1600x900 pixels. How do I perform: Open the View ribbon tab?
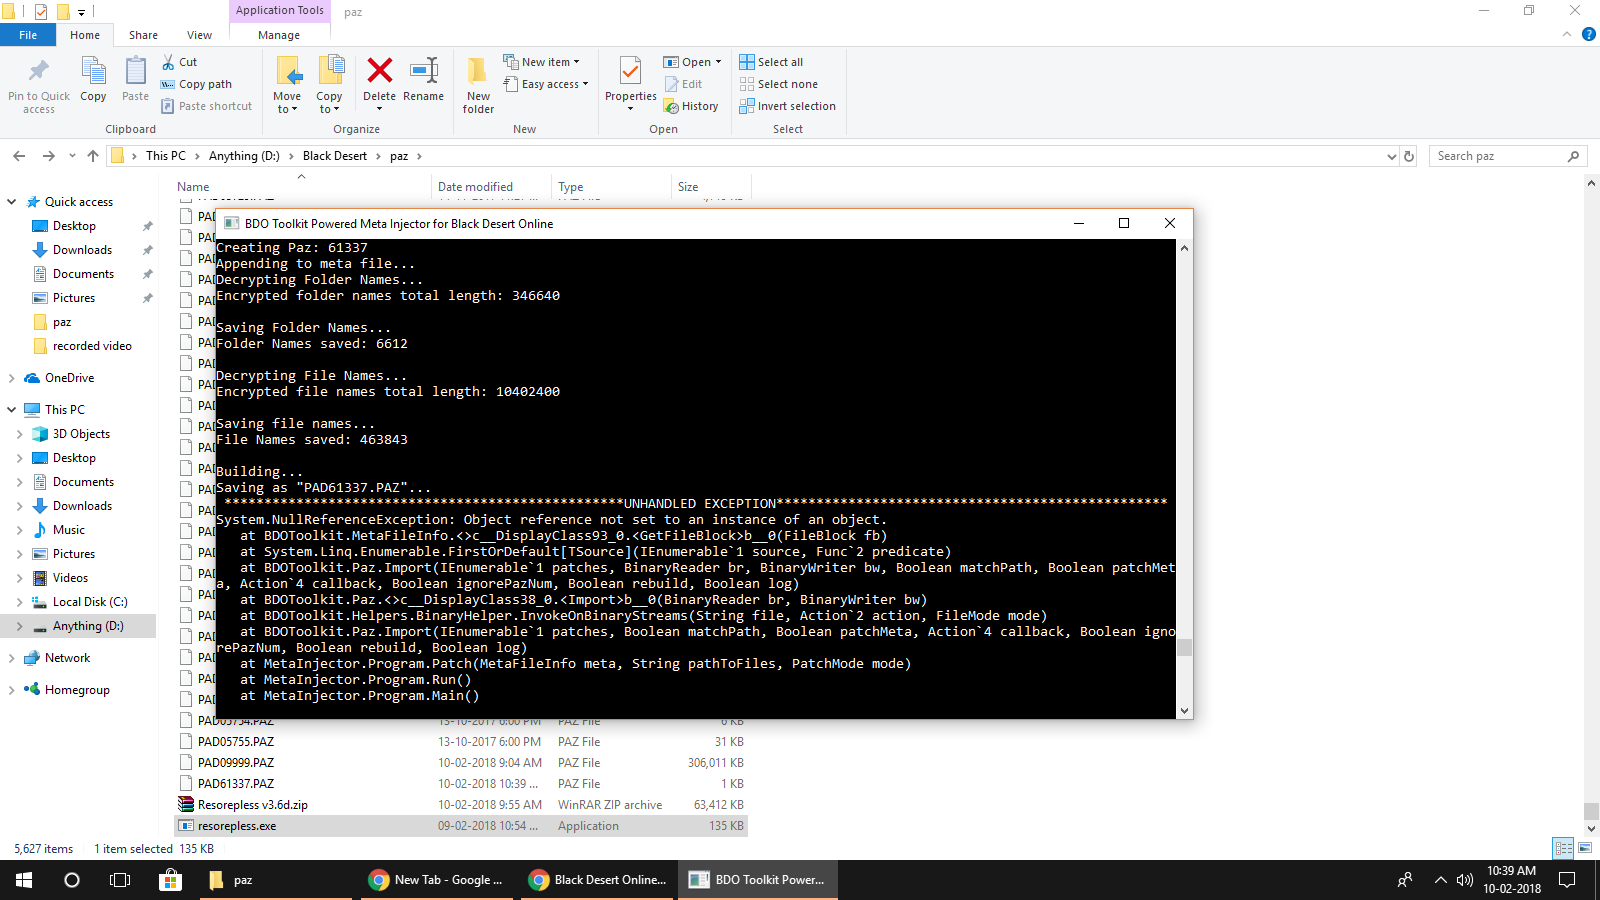tap(199, 35)
